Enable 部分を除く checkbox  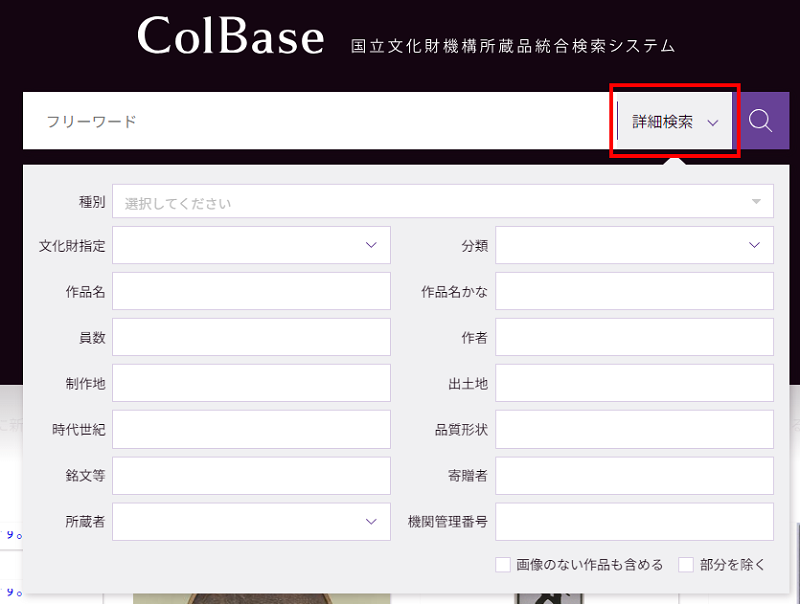tap(686, 565)
